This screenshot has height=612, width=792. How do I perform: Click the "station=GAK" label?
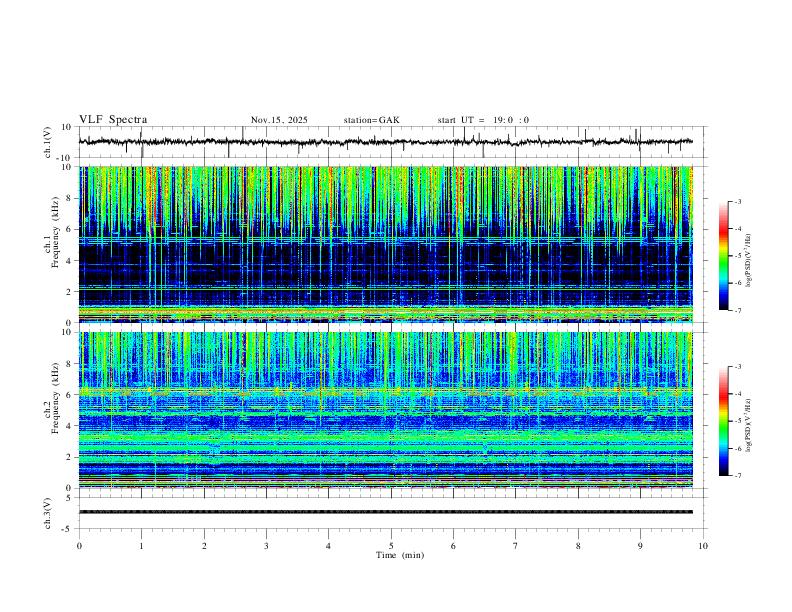point(371,120)
